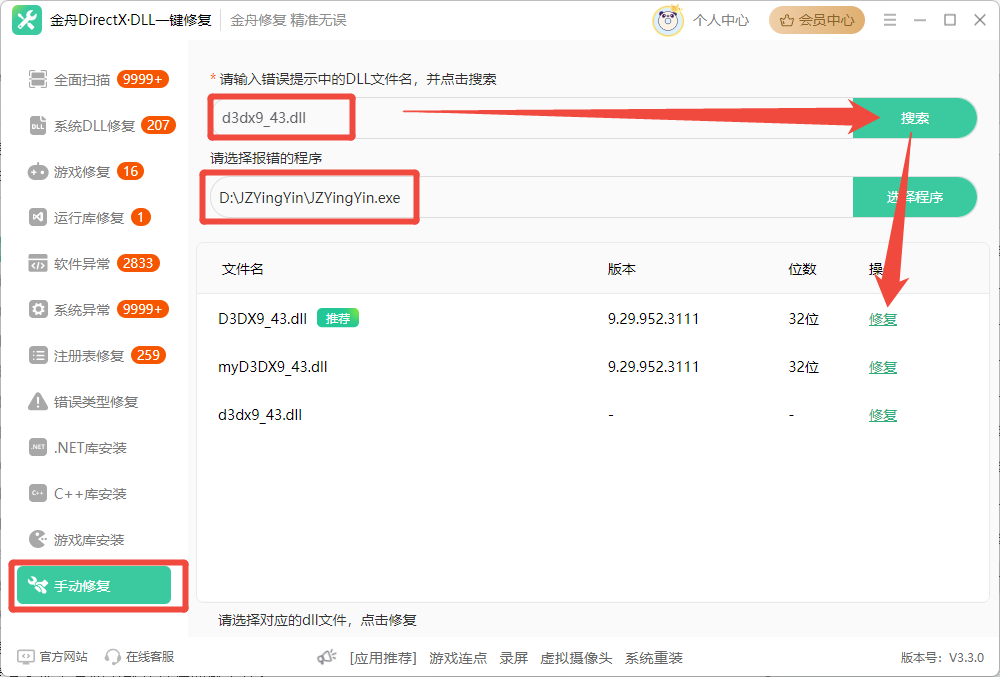The image size is (1000, 677).
Task: Open 官方网站 link
Action: pos(63,657)
